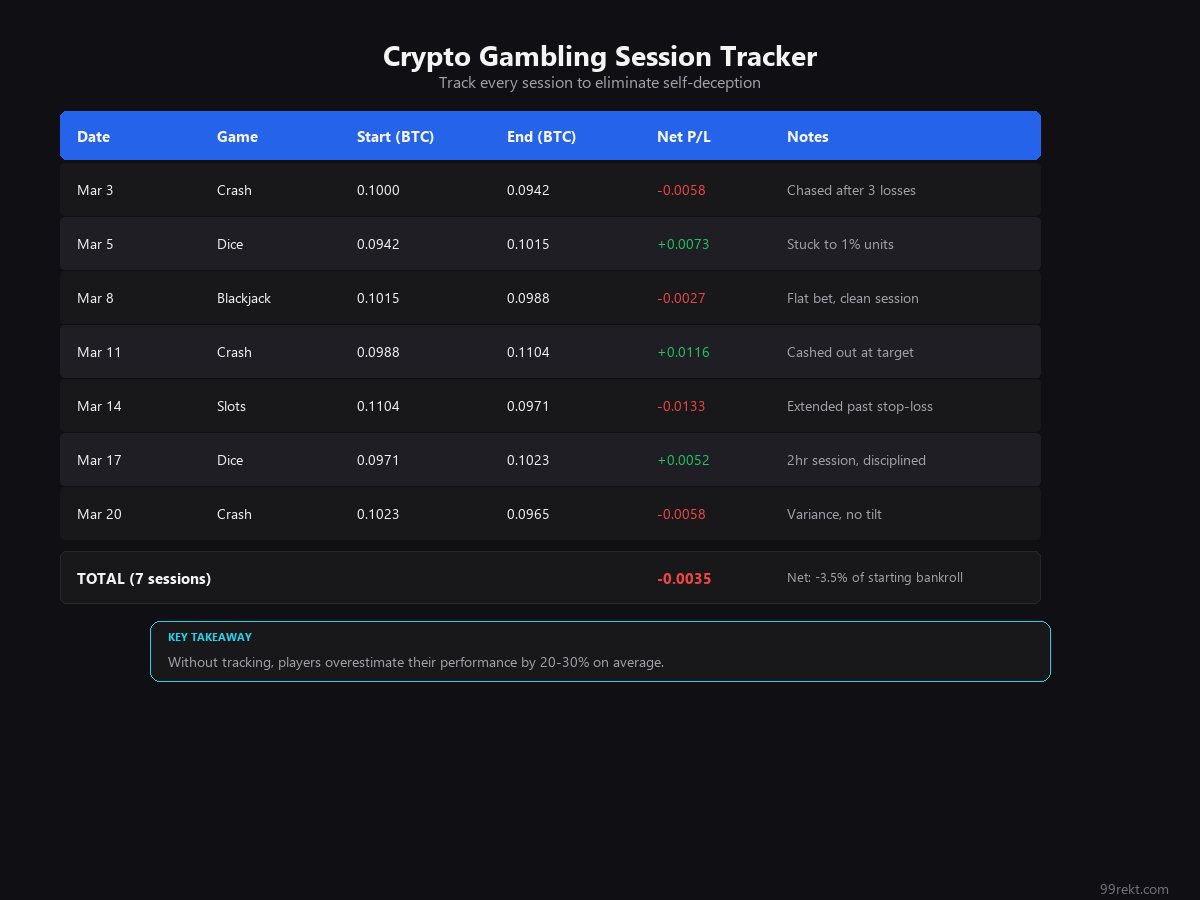Click the Game column header
The width and height of the screenshot is (1200, 900).
point(237,137)
